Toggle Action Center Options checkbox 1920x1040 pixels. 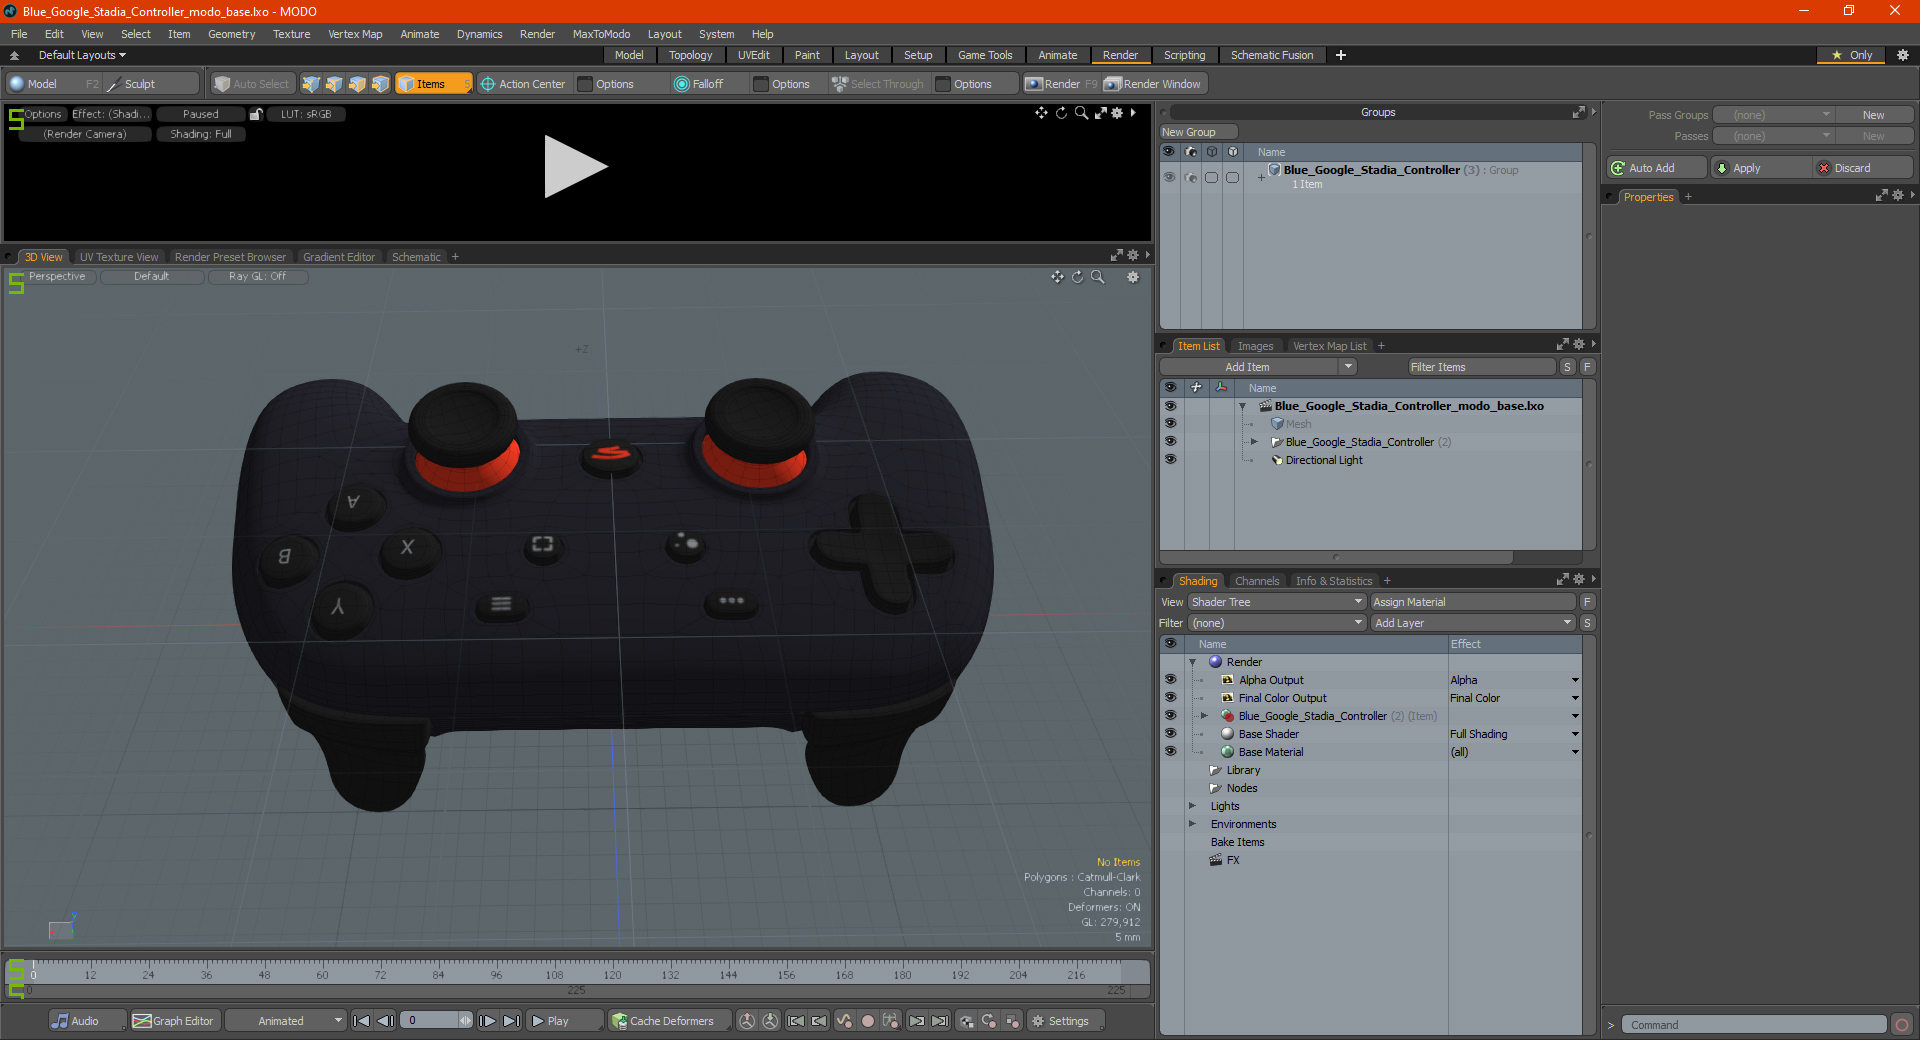coord(586,84)
